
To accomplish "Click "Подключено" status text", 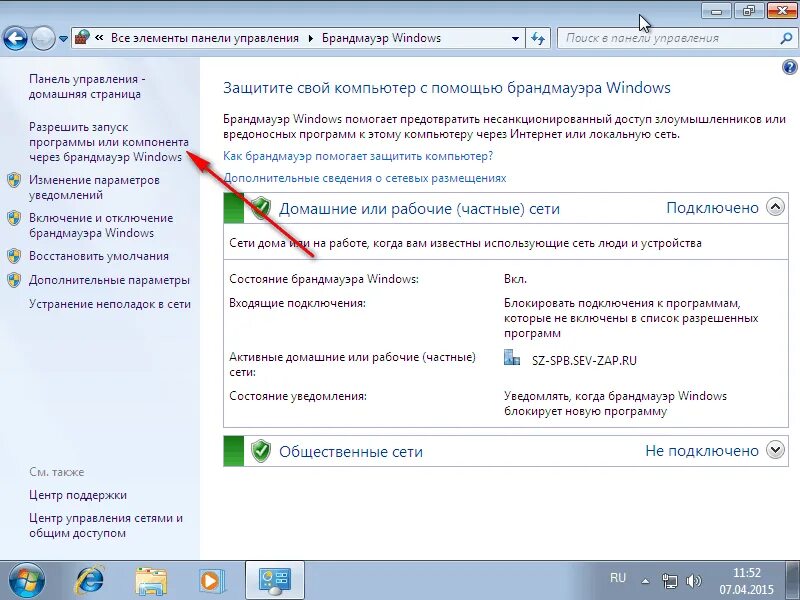I will (712, 208).
